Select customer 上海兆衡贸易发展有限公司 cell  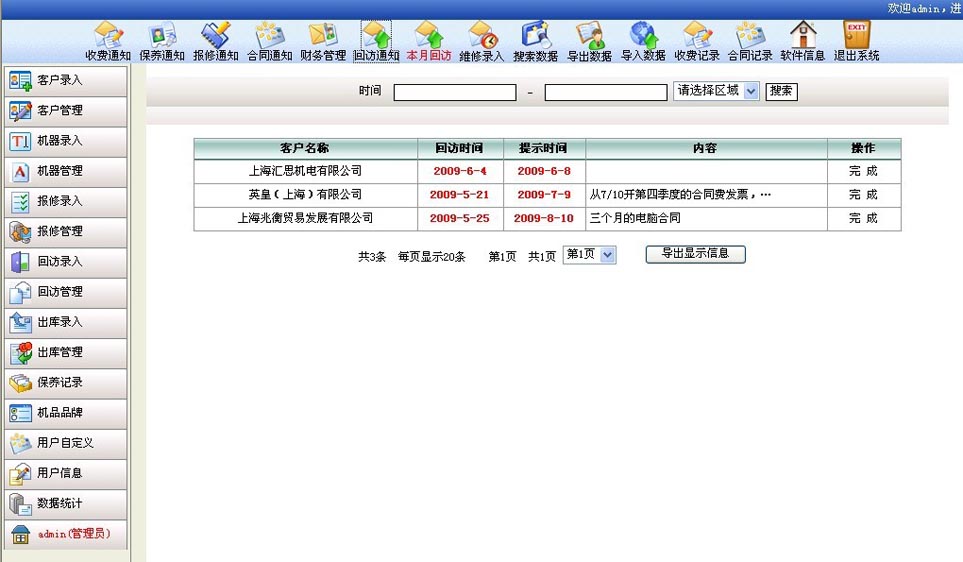click(305, 218)
